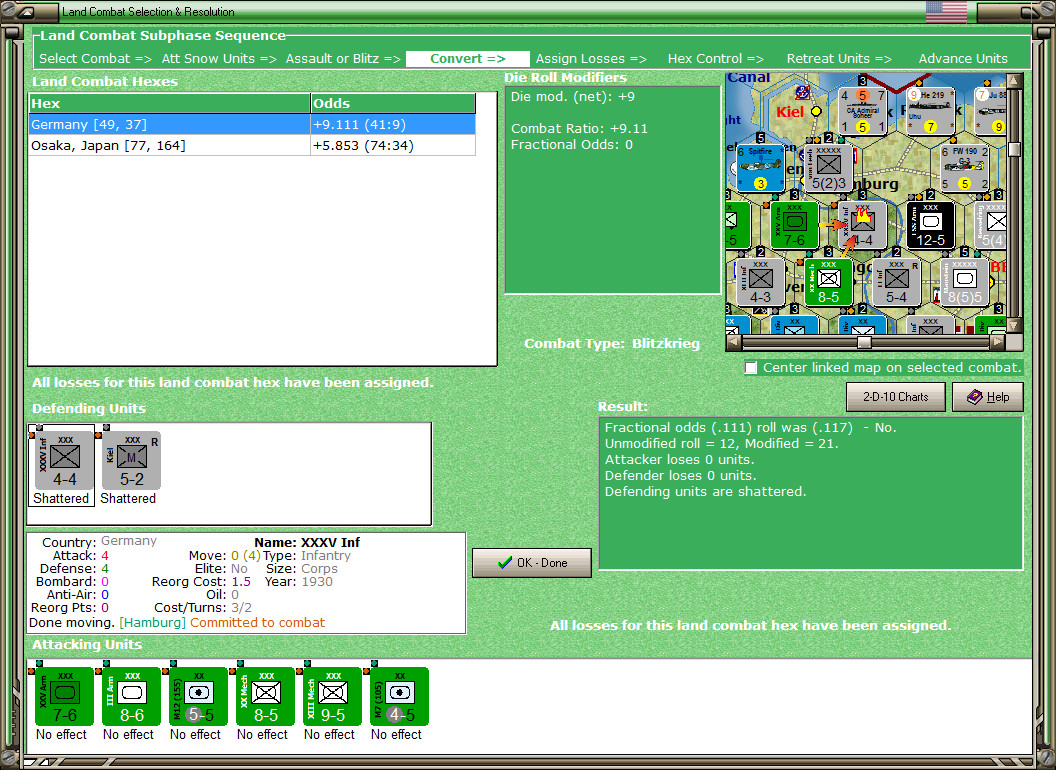The image size is (1056, 770).
Task: Click the green 8-5 mech counter on map
Action: pyautogui.click(x=828, y=282)
